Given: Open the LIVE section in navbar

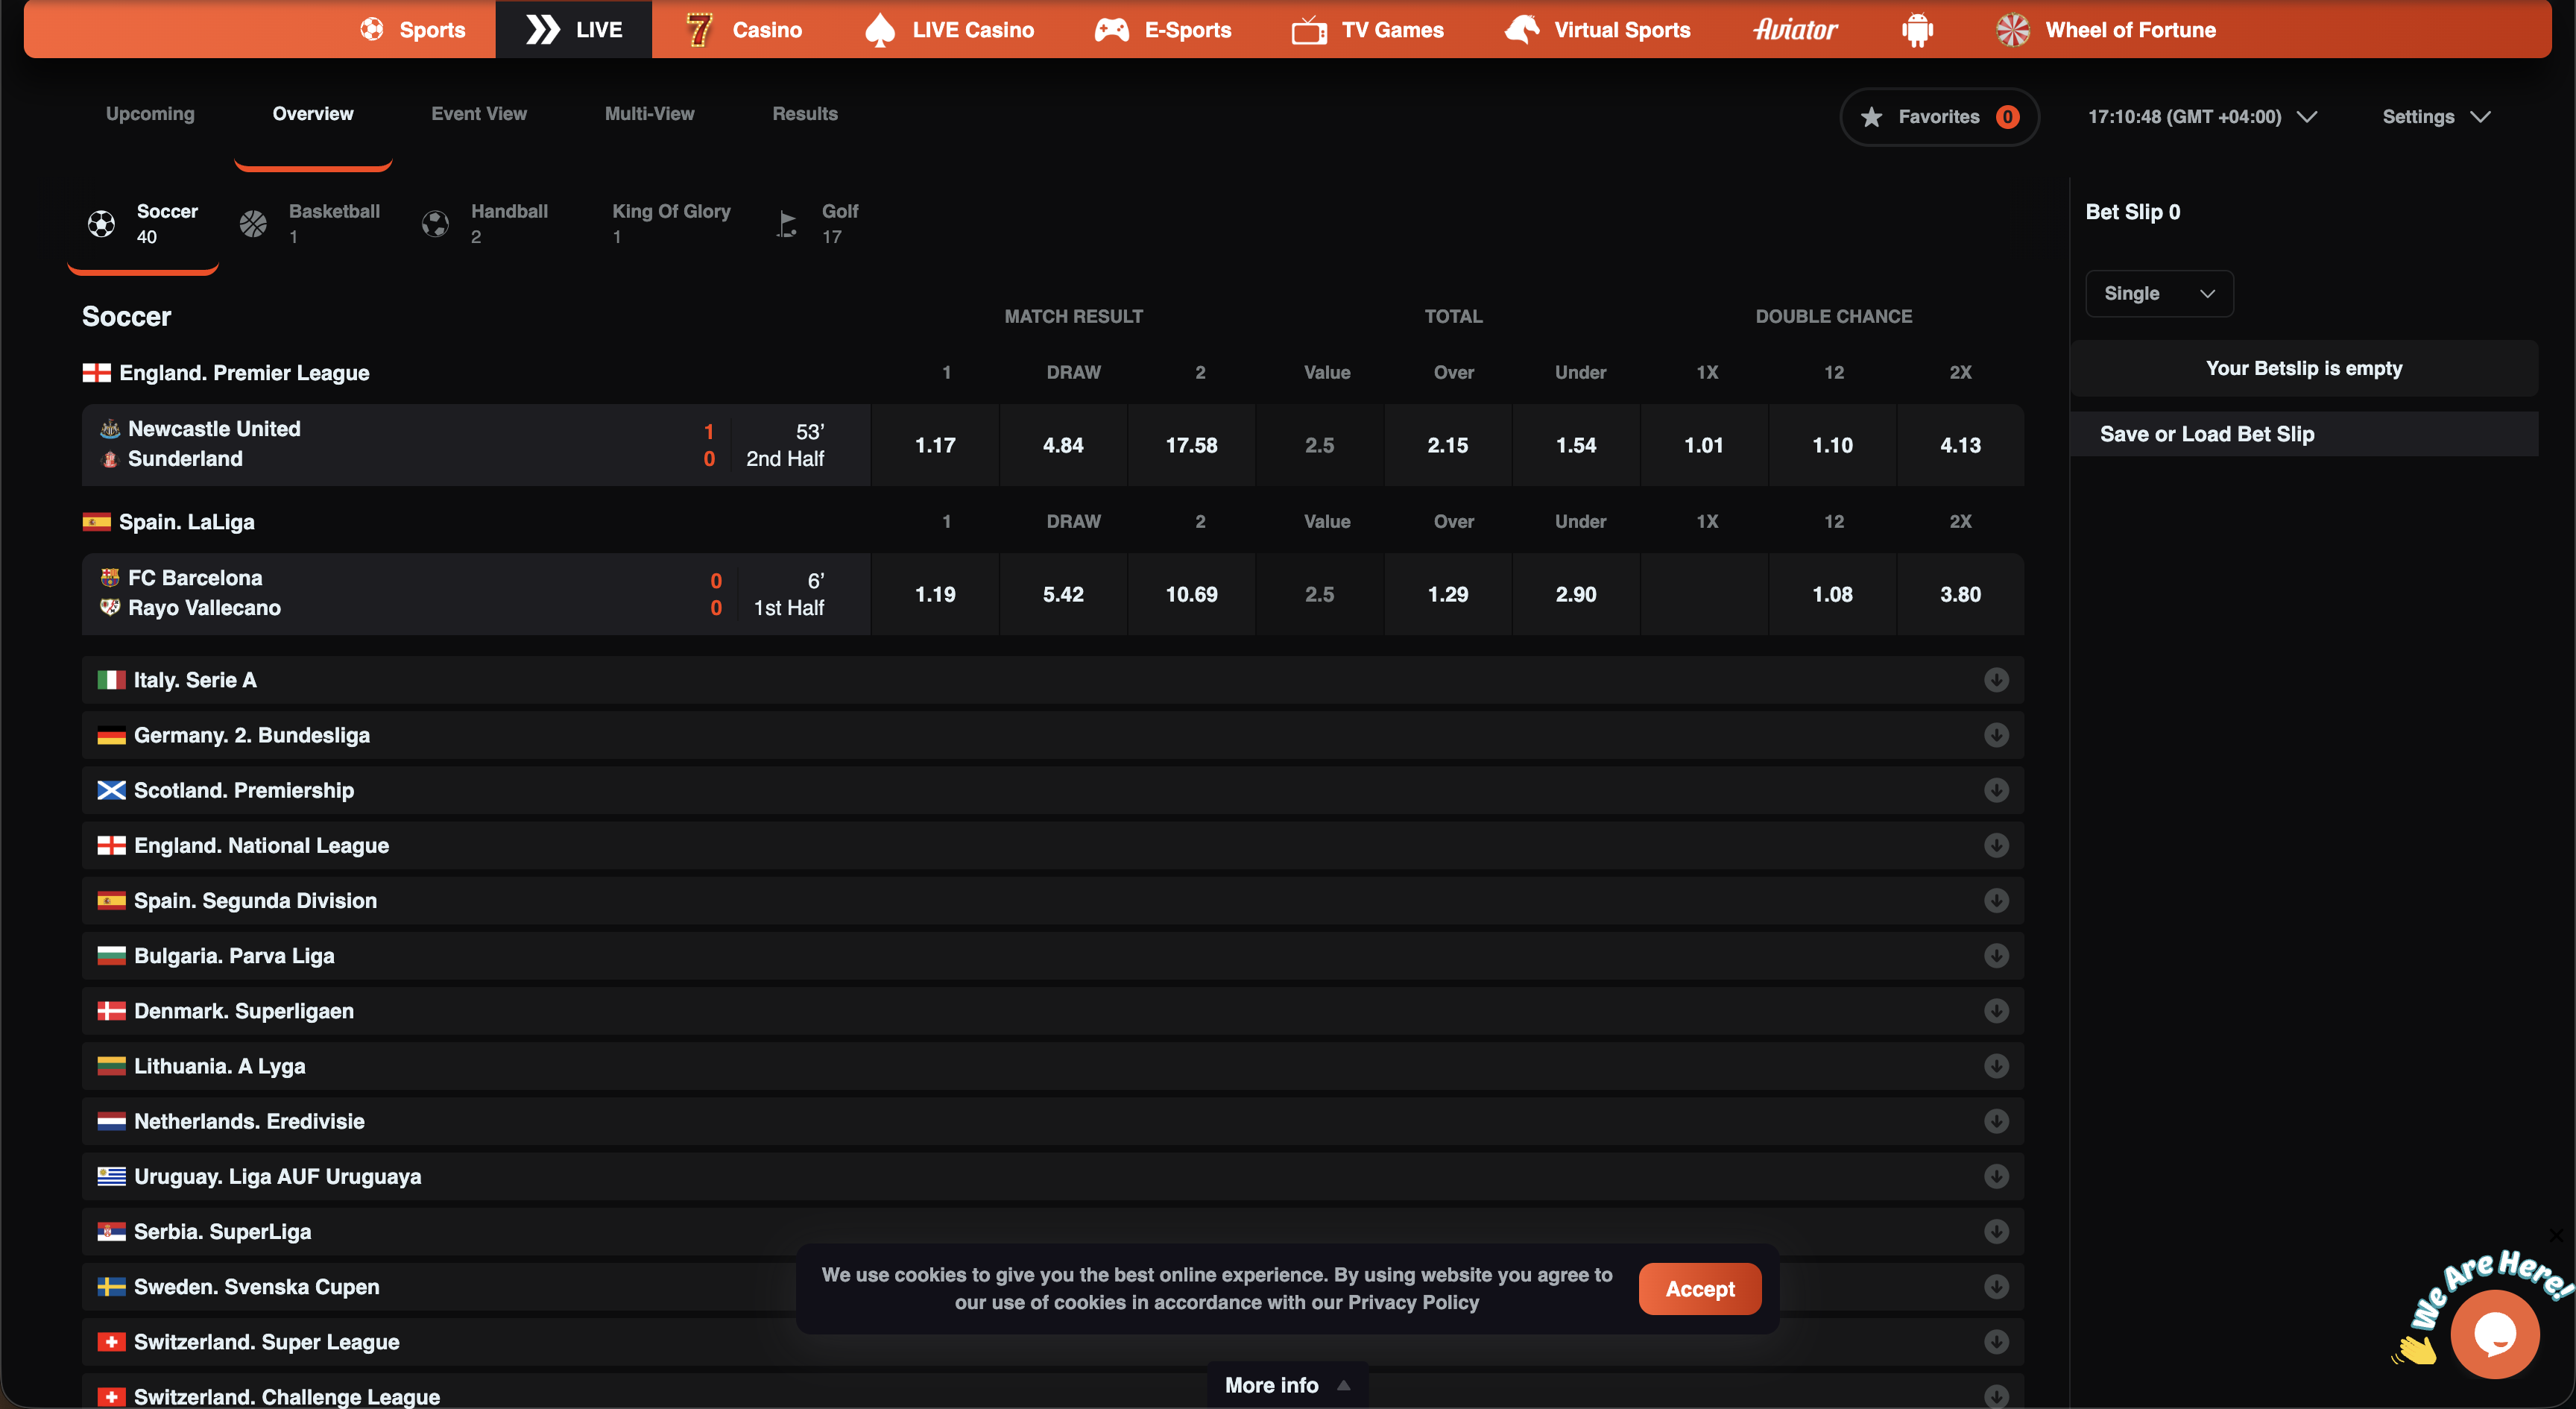Looking at the screenshot, I should coord(573,29).
